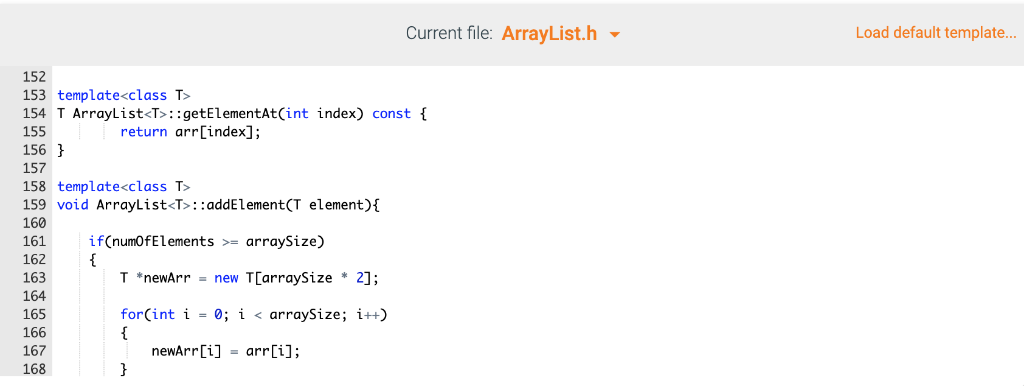Place cursor in for loop header
The image size is (1024, 386).
click(x=254, y=315)
